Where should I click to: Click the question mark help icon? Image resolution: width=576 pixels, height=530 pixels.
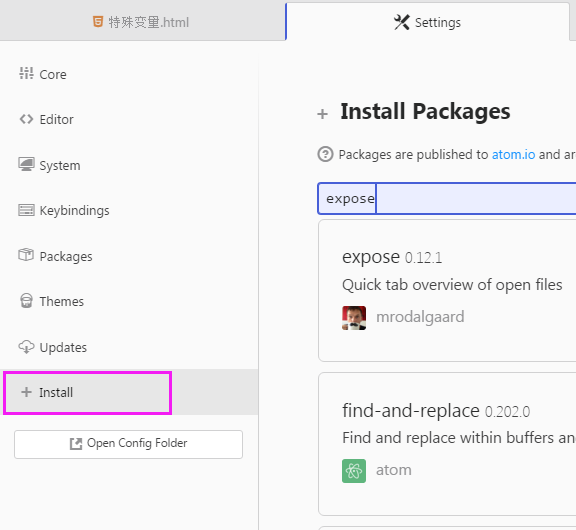coord(325,154)
